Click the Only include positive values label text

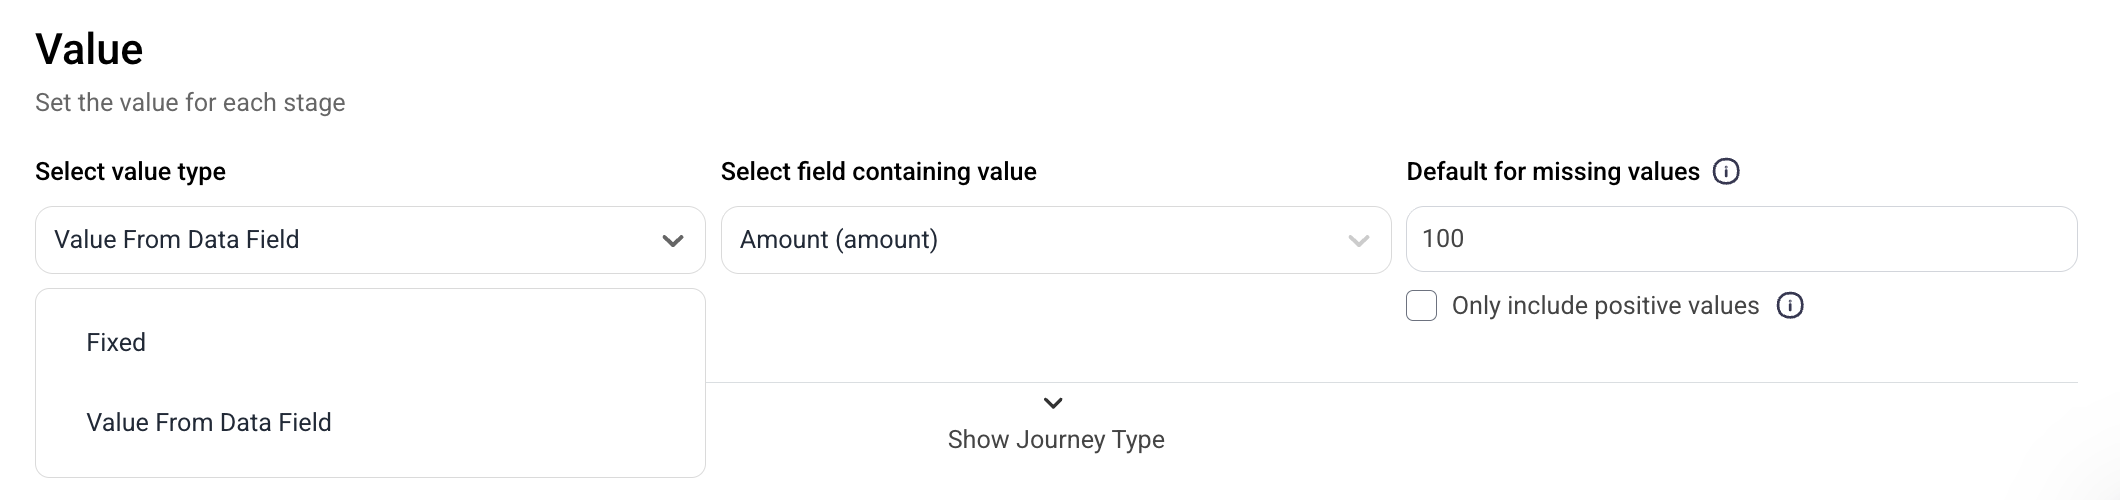(x=1605, y=306)
